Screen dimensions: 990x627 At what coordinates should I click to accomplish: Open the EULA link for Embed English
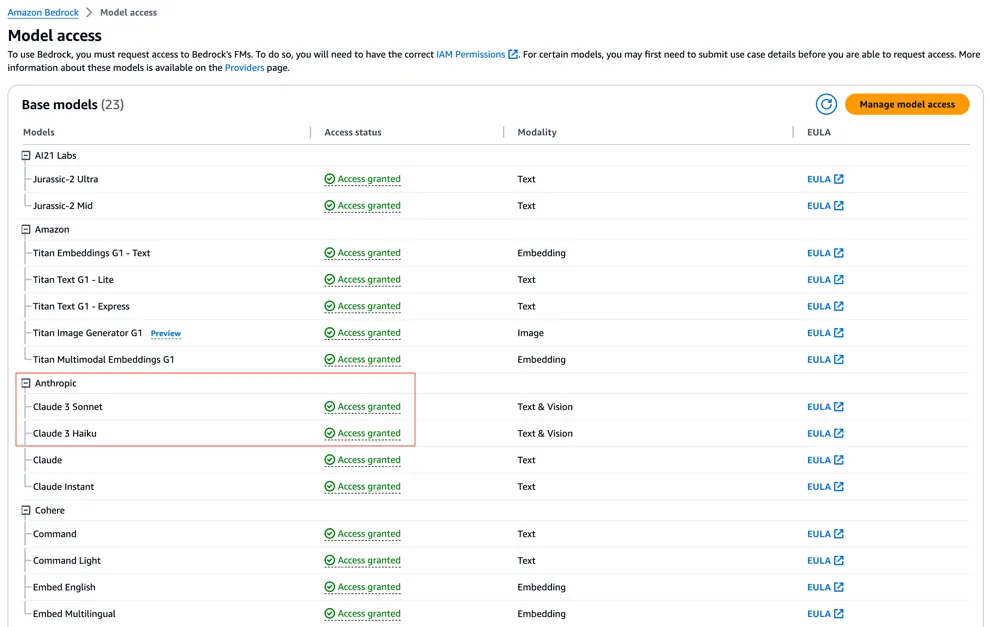click(825, 587)
